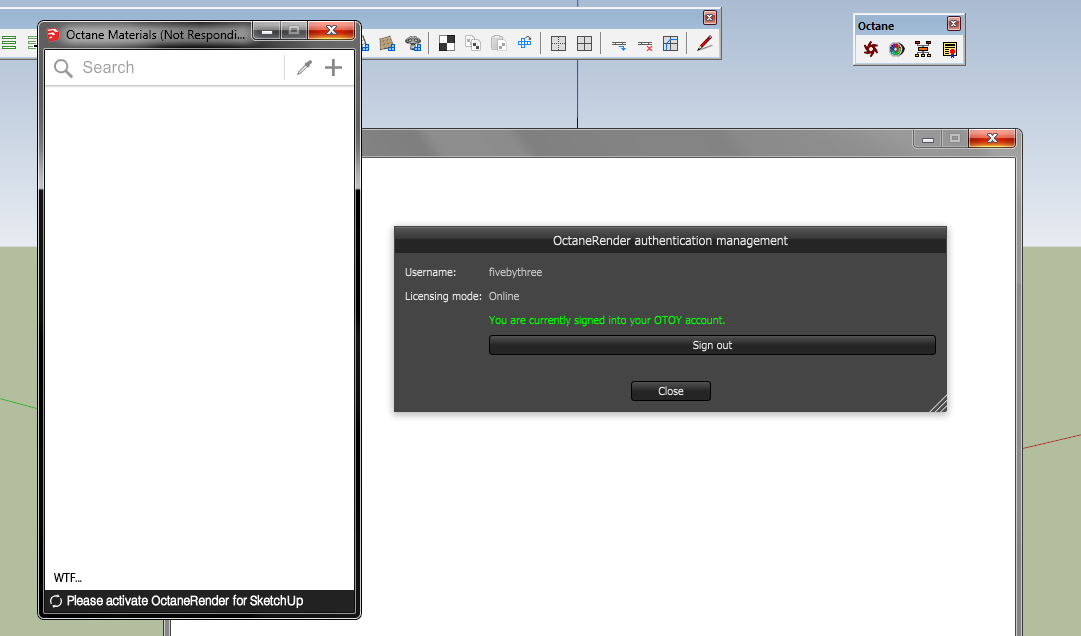The image size is (1081, 636).
Task: Click the 'Online' licensing mode value
Action: pos(504,296)
